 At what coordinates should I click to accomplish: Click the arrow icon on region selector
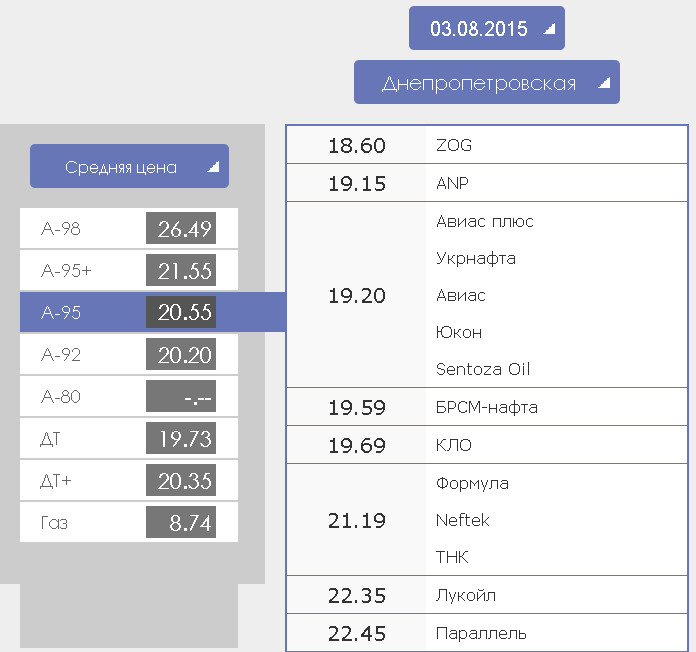point(604,83)
